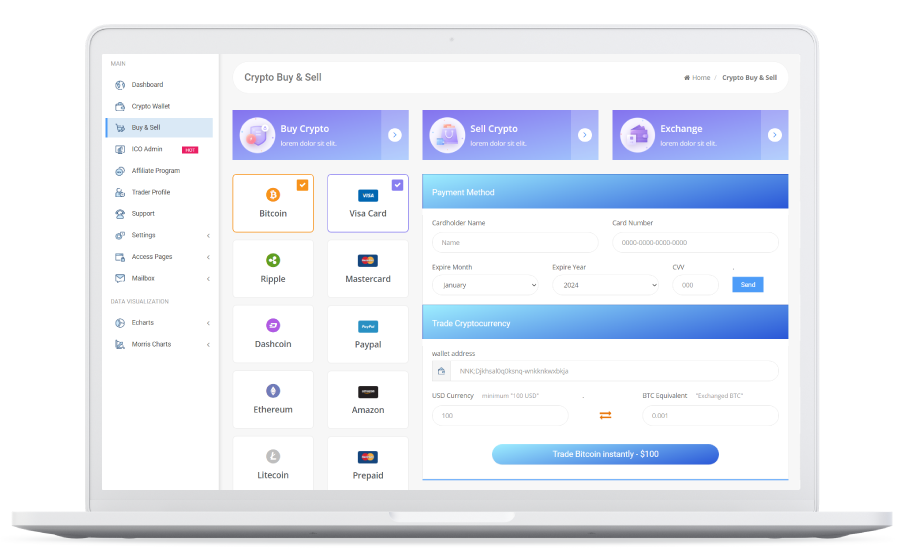Click the Dashboard sidebar icon

click(x=120, y=85)
